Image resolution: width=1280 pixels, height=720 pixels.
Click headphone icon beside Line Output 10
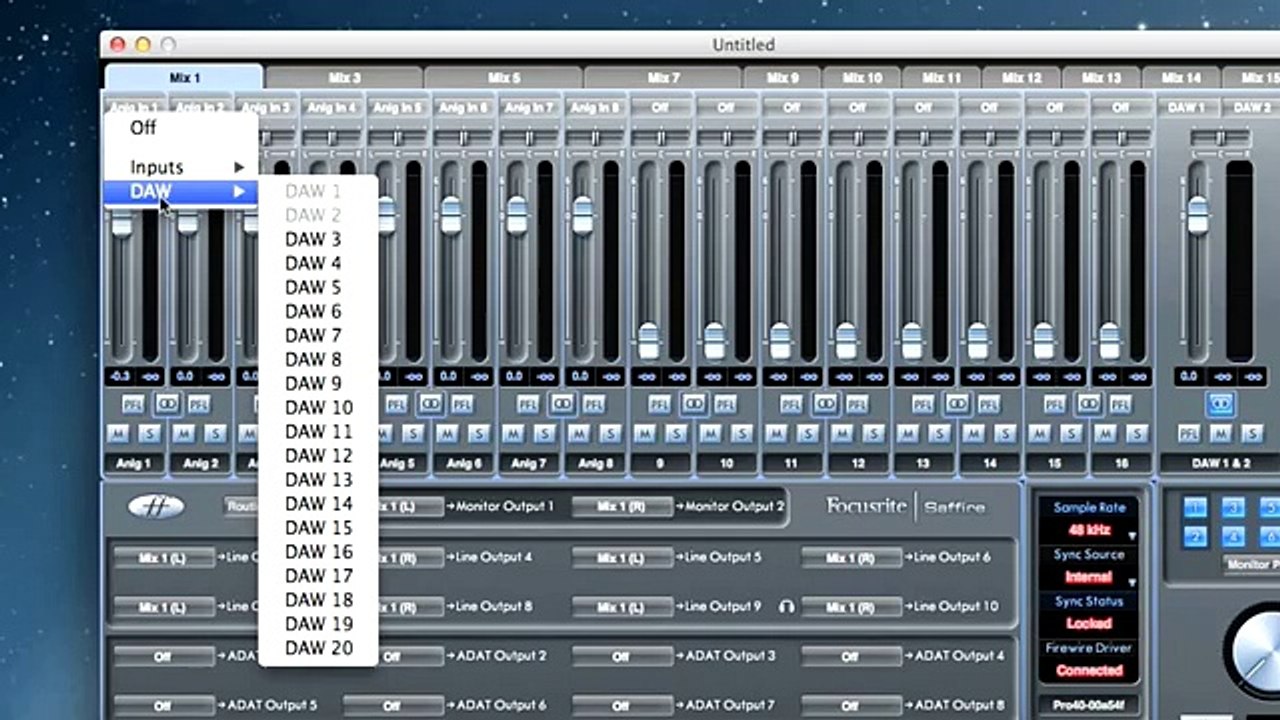tap(786, 606)
